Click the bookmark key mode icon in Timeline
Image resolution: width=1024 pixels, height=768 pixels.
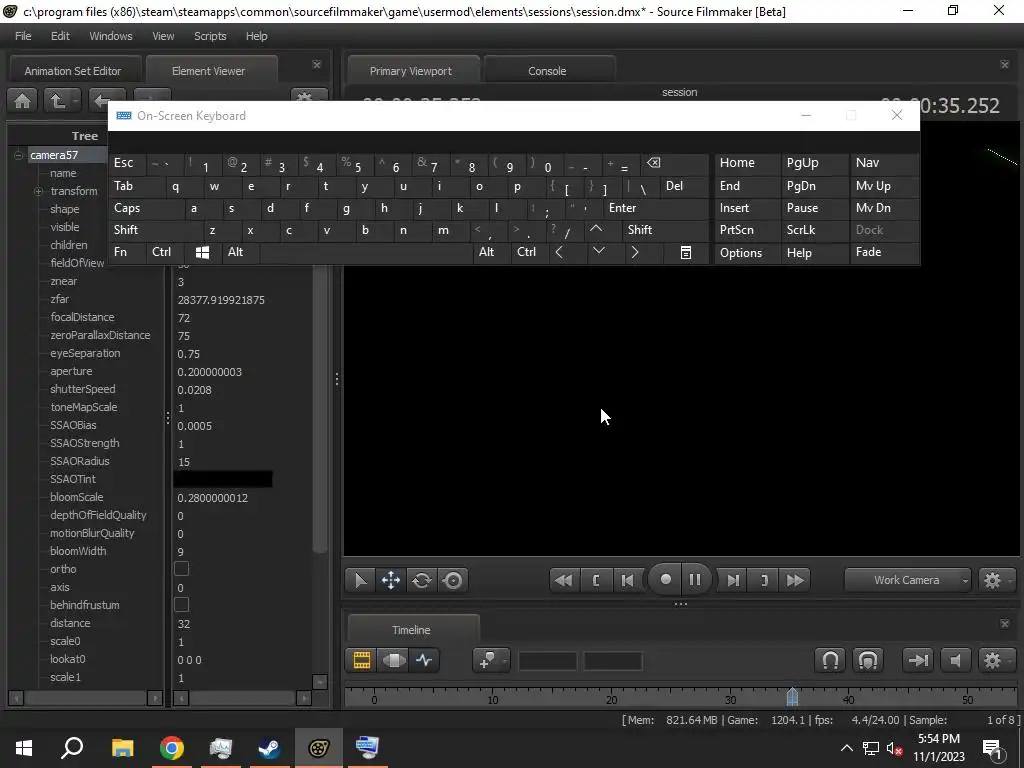[x=487, y=660]
